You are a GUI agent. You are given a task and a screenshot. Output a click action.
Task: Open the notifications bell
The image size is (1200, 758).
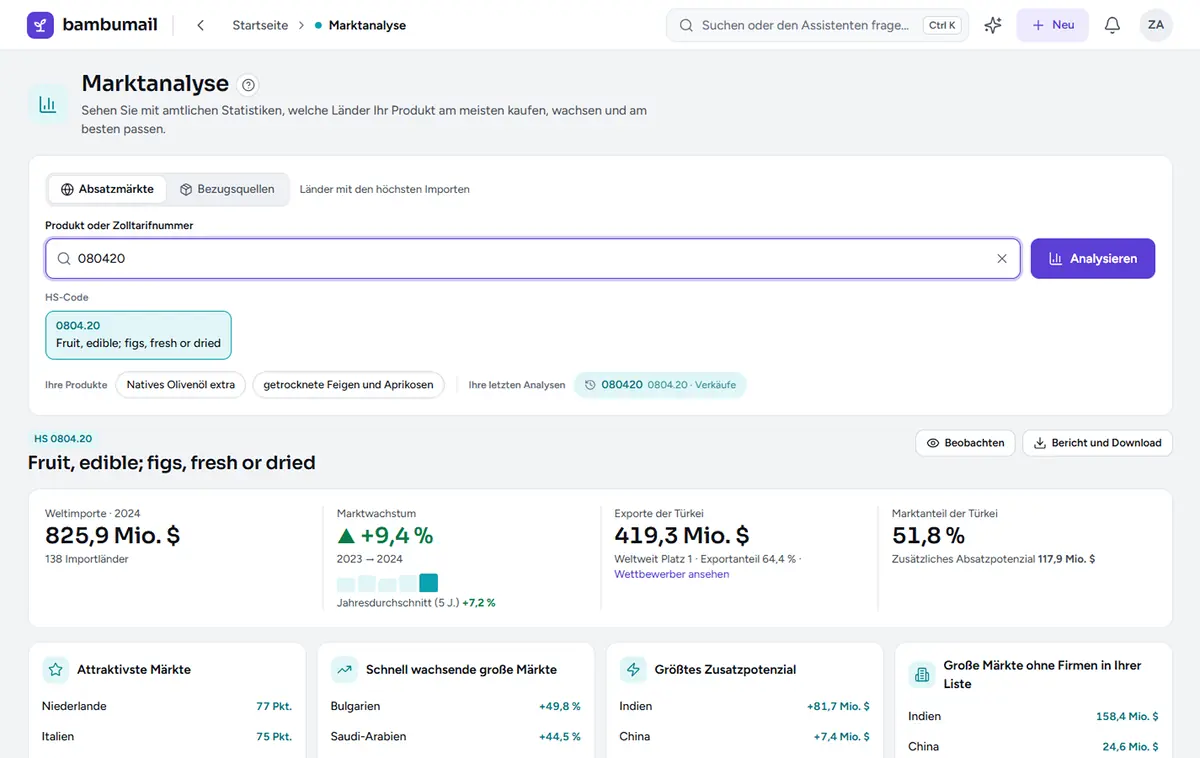point(1112,25)
